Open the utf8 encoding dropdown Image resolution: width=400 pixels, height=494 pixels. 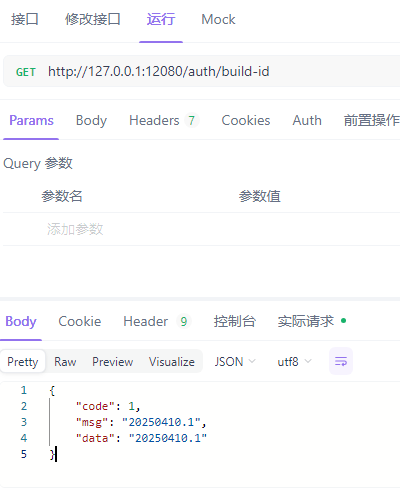pos(294,362)
